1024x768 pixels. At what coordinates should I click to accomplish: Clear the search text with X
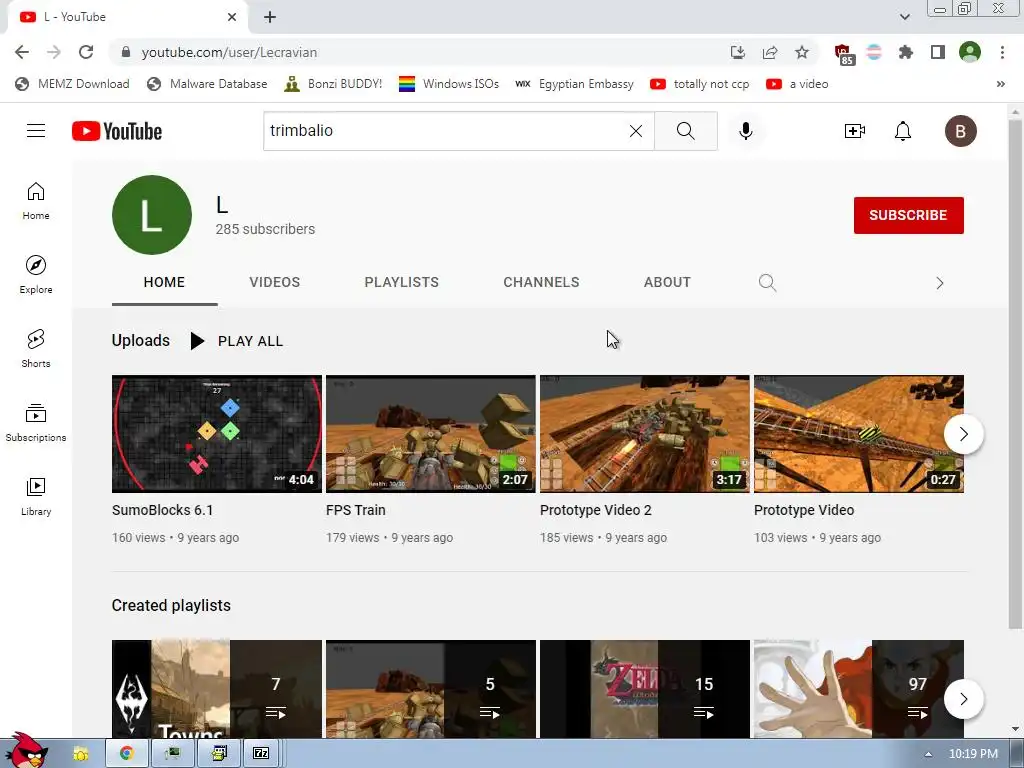tap(635, 131)
